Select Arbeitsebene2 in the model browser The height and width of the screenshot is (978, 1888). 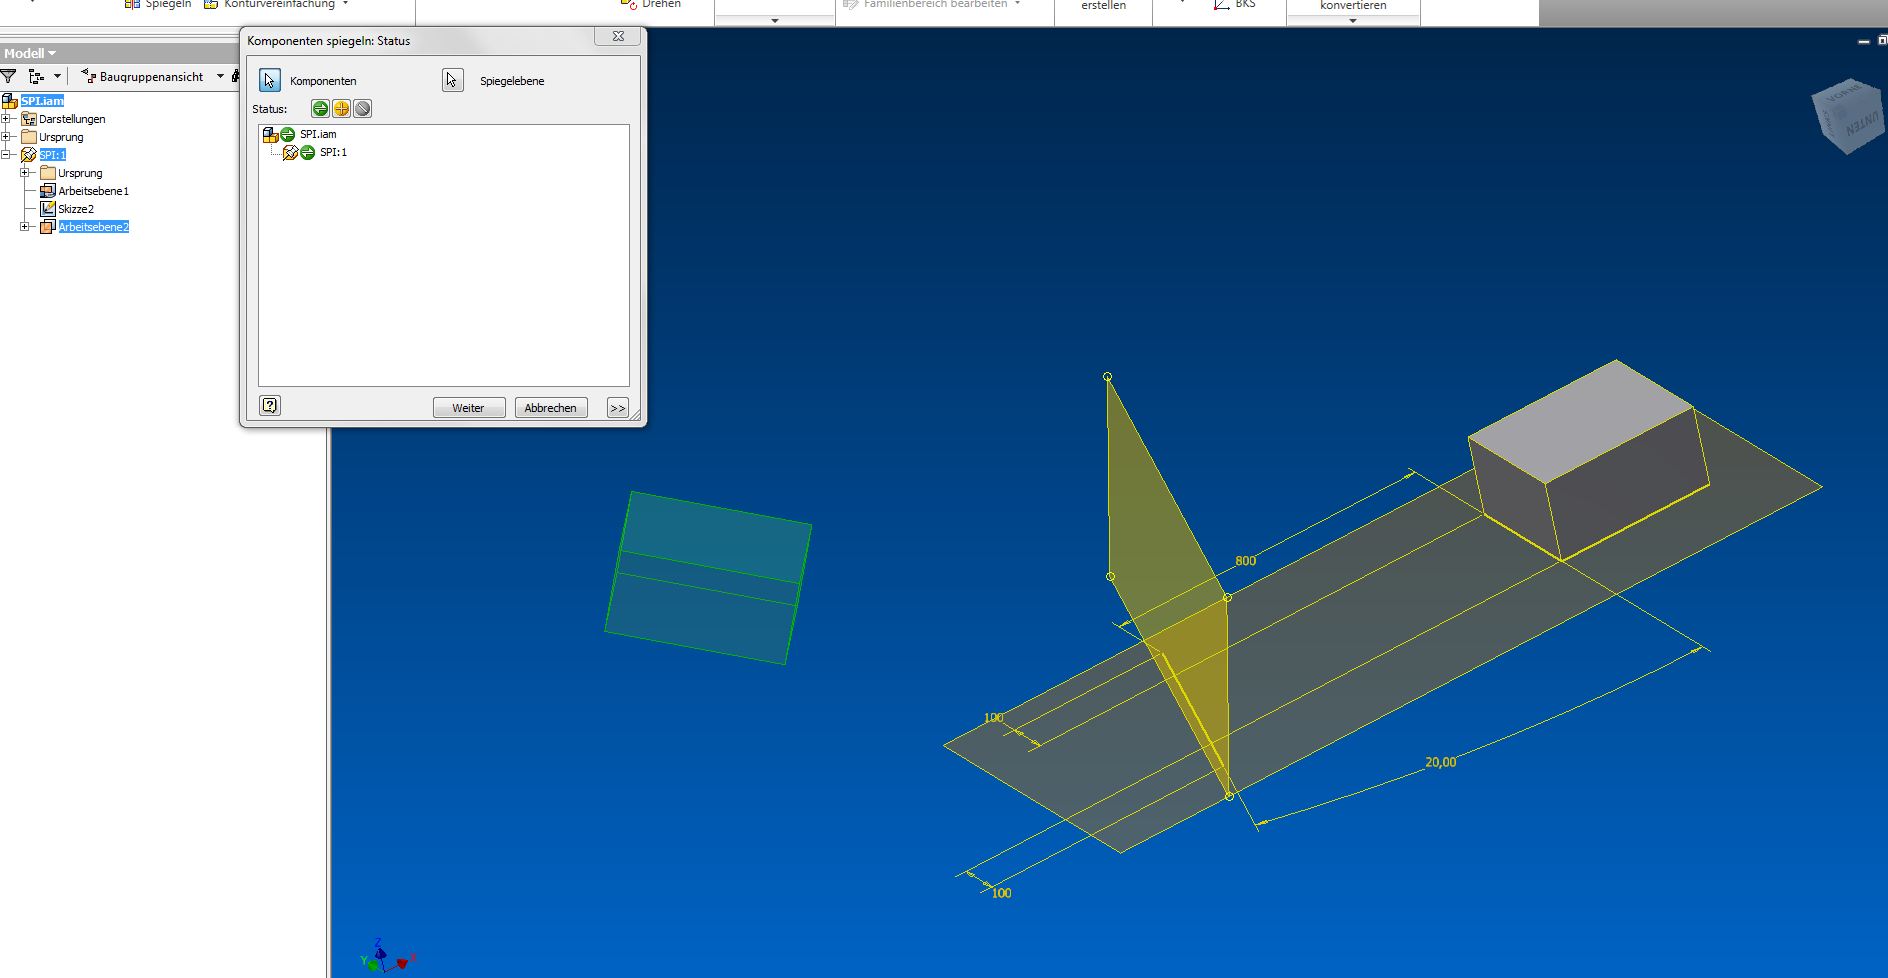[93, 227]
